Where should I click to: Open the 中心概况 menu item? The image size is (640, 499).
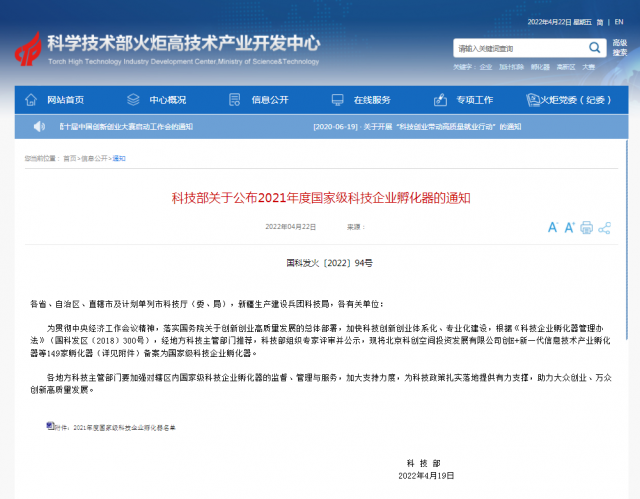pyautogui.click(x=168, y=100)
